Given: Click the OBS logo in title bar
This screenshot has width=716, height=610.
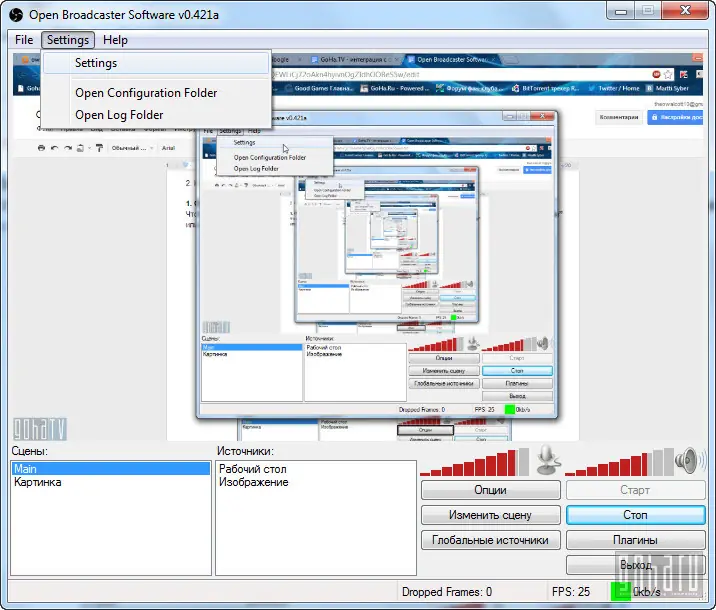Looking at the screenshot, I should click(x=16, y=15).
